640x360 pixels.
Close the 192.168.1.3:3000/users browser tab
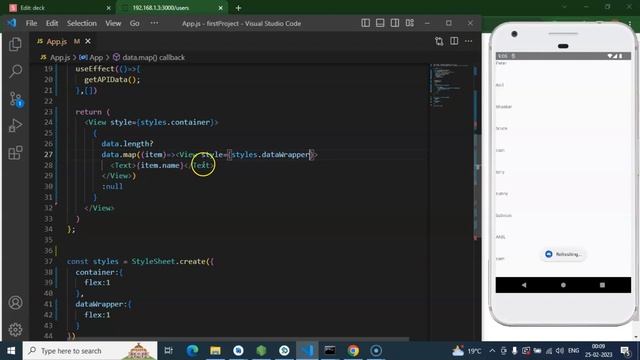tap(220, 8)
